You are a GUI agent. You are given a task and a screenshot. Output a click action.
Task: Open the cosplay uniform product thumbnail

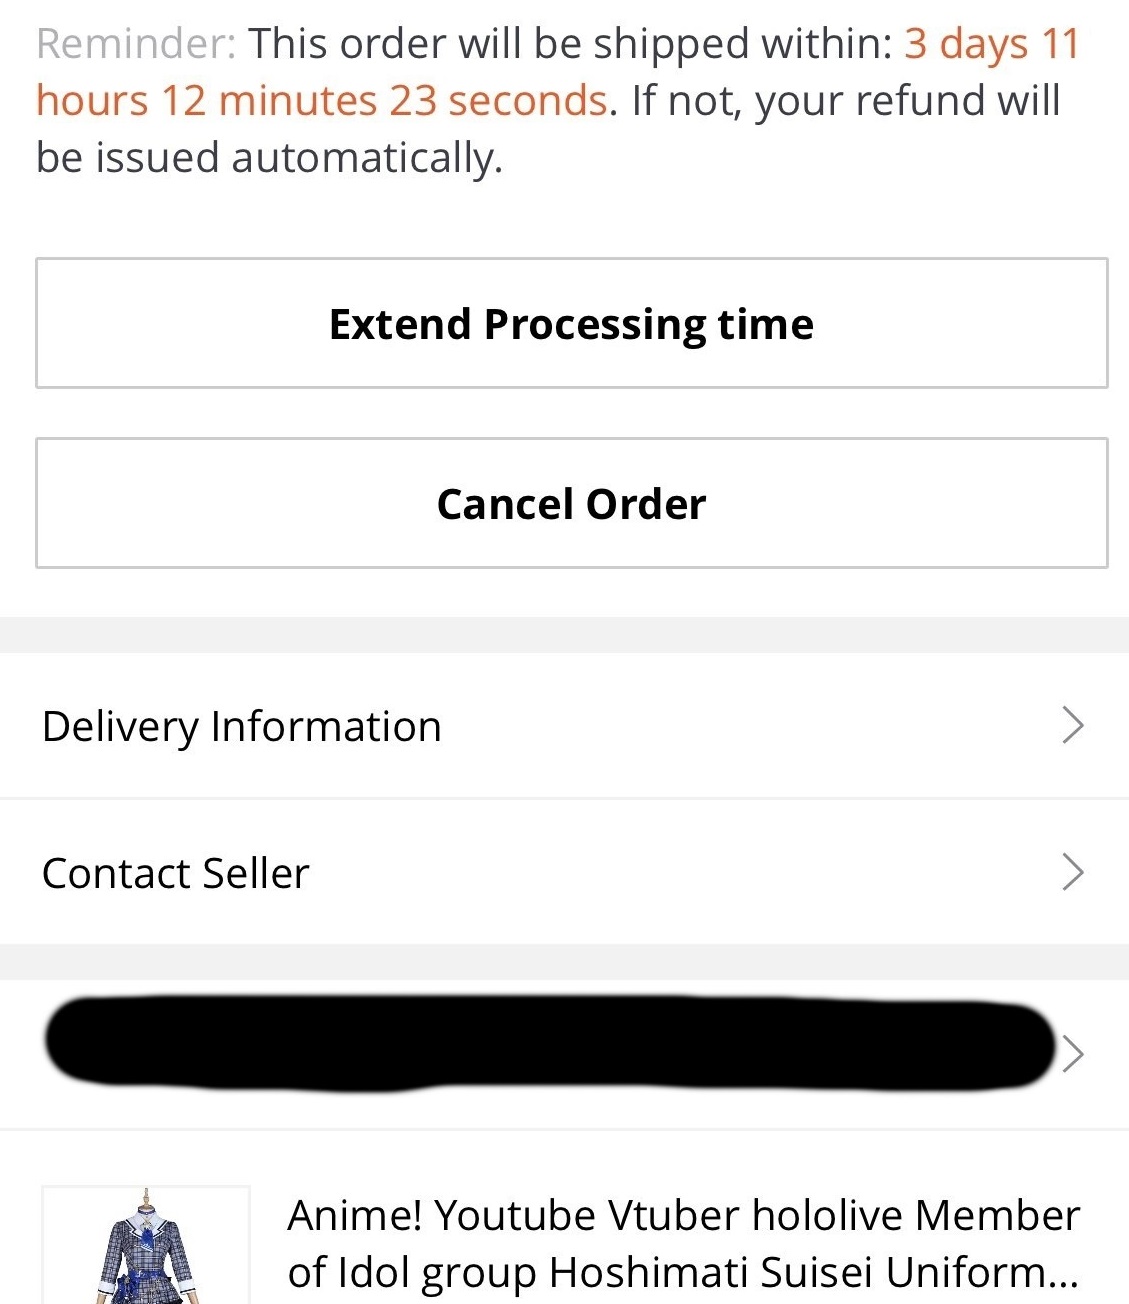pyautogui.click(x=146, y=1246)
